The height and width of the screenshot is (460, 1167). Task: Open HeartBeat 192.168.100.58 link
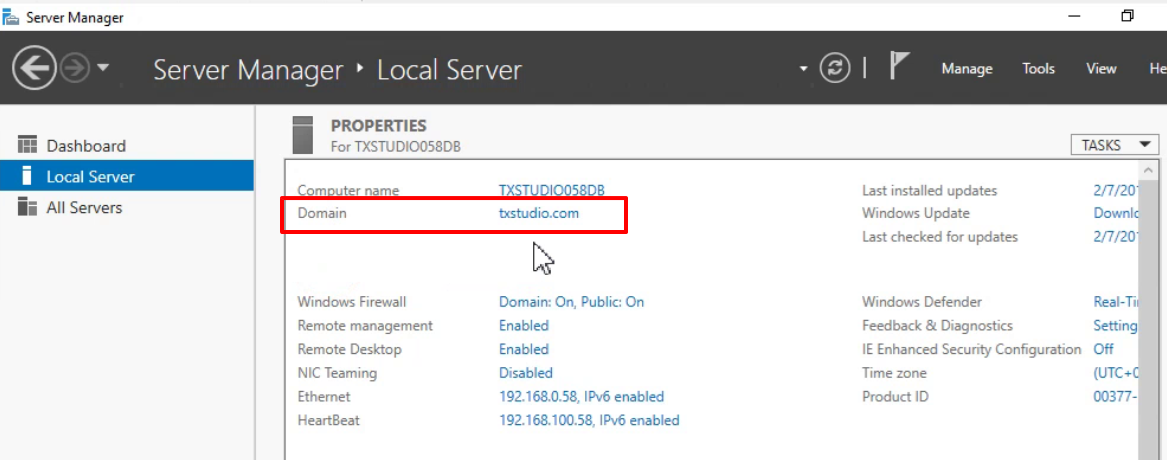coord(589,421)
